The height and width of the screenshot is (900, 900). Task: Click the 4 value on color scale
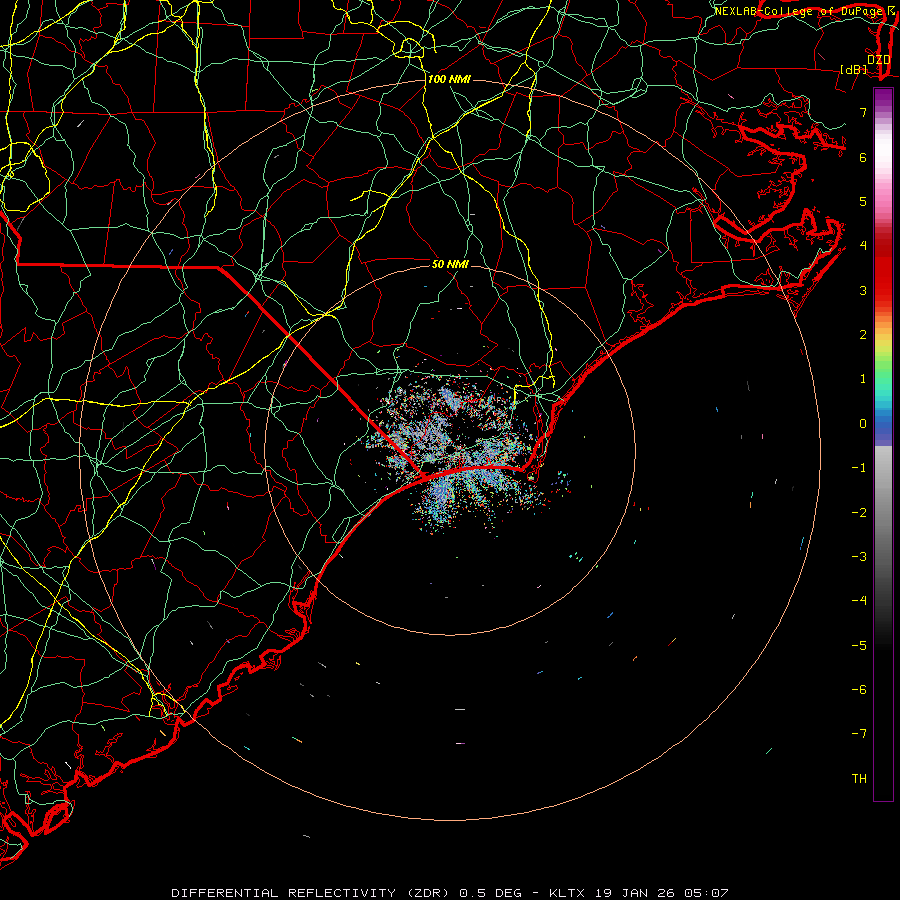pyautogui.click(x=863, y=245)
